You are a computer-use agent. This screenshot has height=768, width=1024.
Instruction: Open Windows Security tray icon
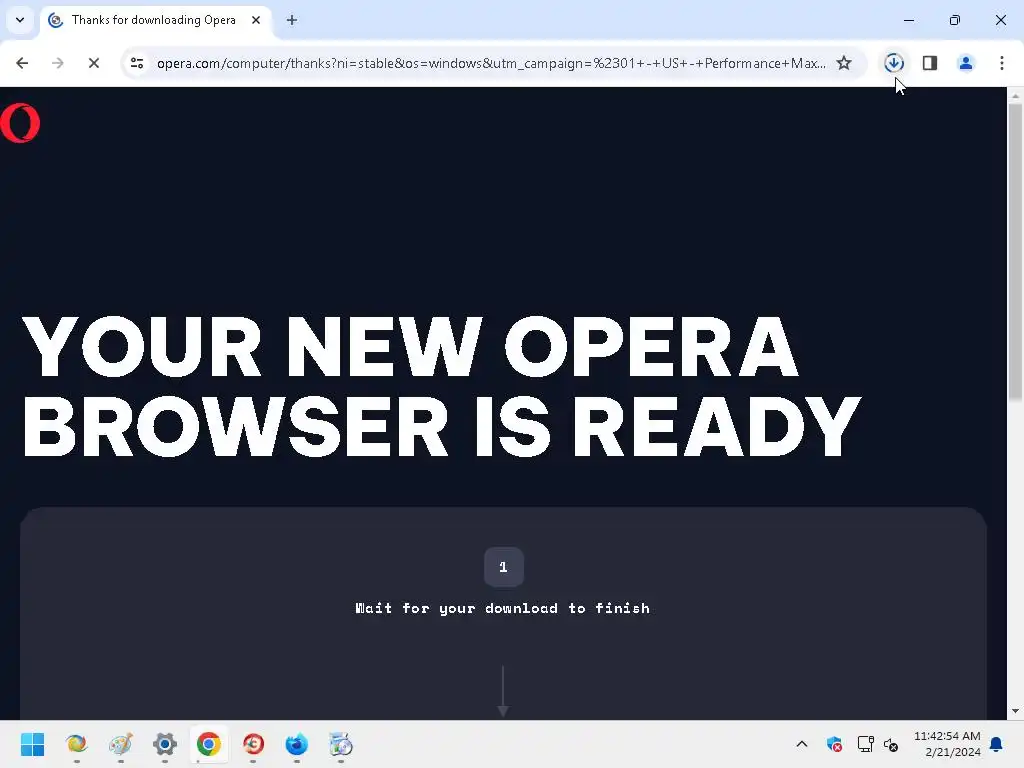[x=834, y=744]
